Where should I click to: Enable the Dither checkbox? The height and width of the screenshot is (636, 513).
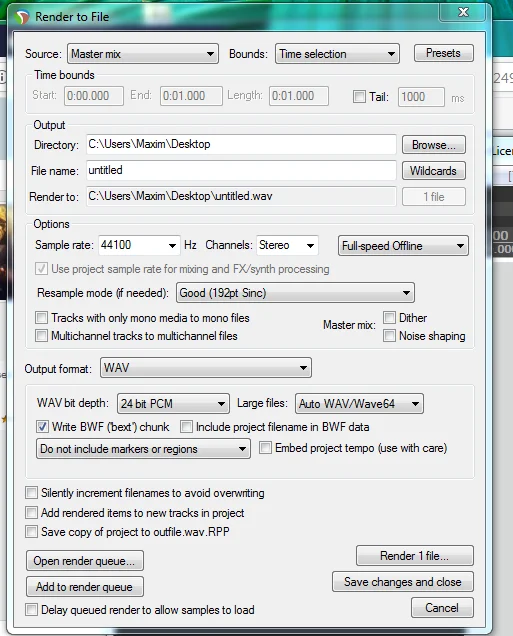point(389,318)
